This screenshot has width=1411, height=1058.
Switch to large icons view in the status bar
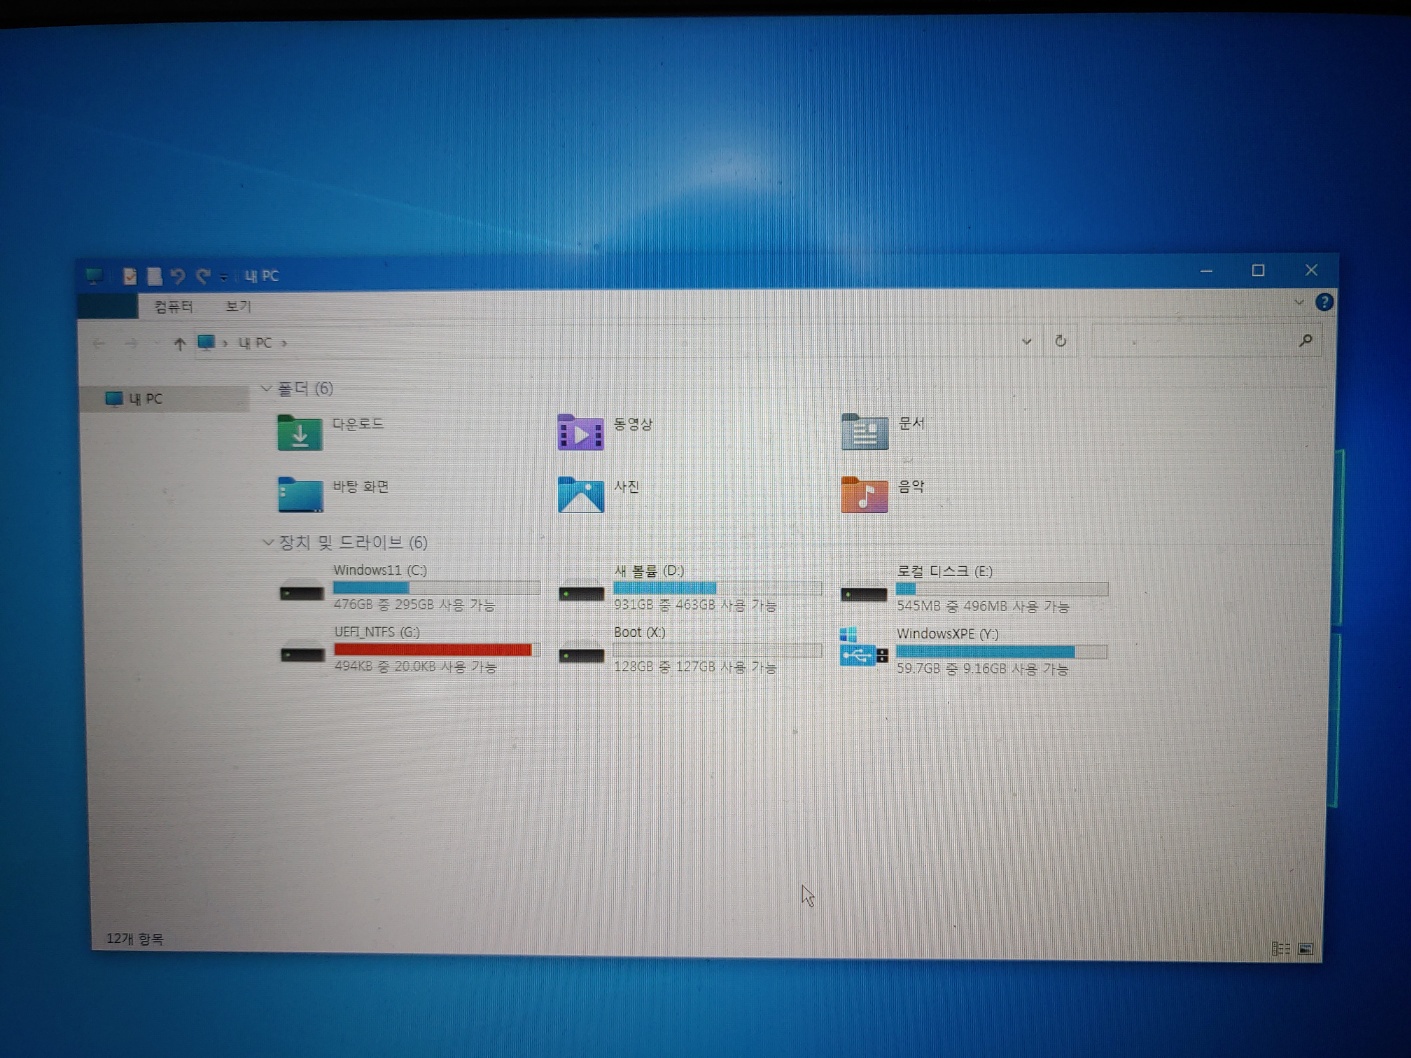pyautogui.click(x=1306, y=949)
